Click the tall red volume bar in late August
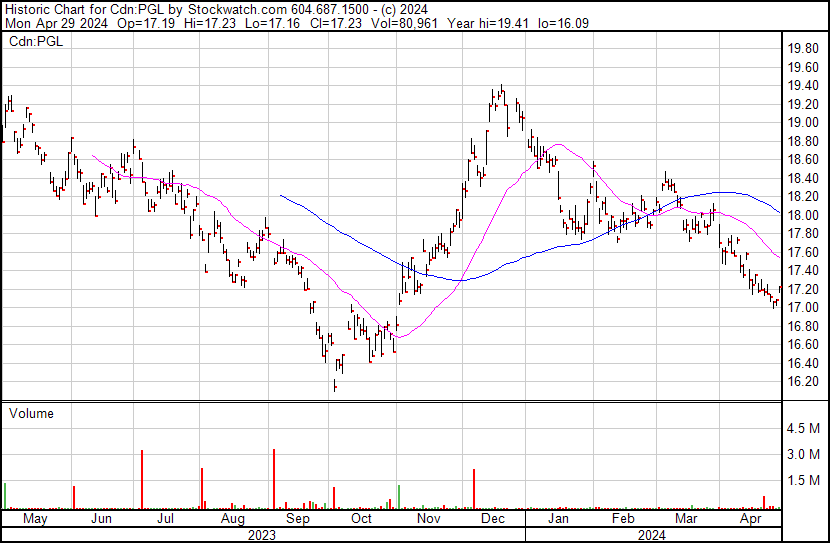830x543 pixels. (274, 479)
